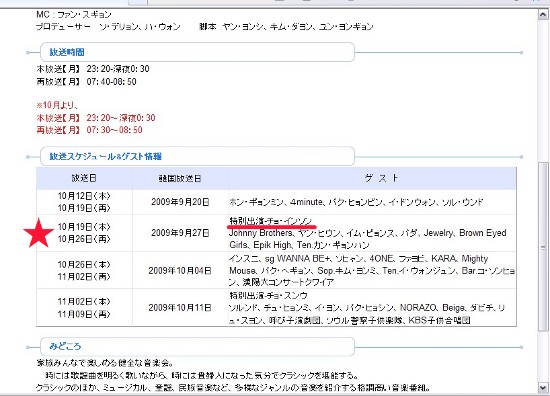Click the 10月12日(本) broadcast date

(x=84, y=196)
